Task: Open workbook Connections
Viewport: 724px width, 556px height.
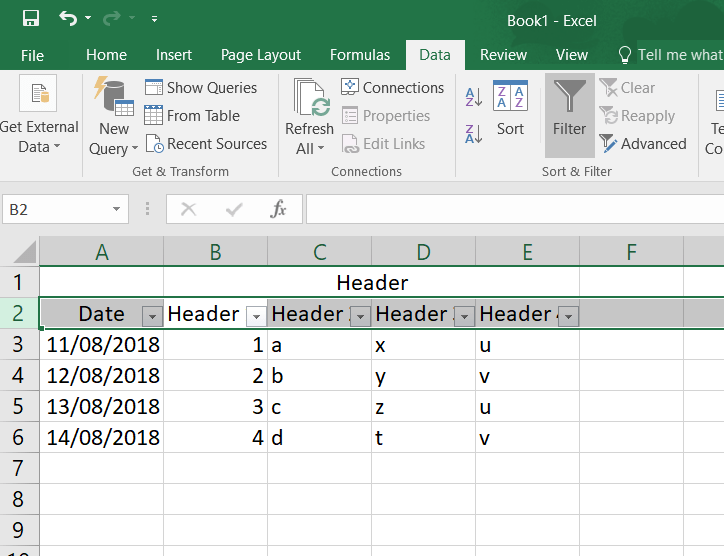Action: (x=392, y=88)
